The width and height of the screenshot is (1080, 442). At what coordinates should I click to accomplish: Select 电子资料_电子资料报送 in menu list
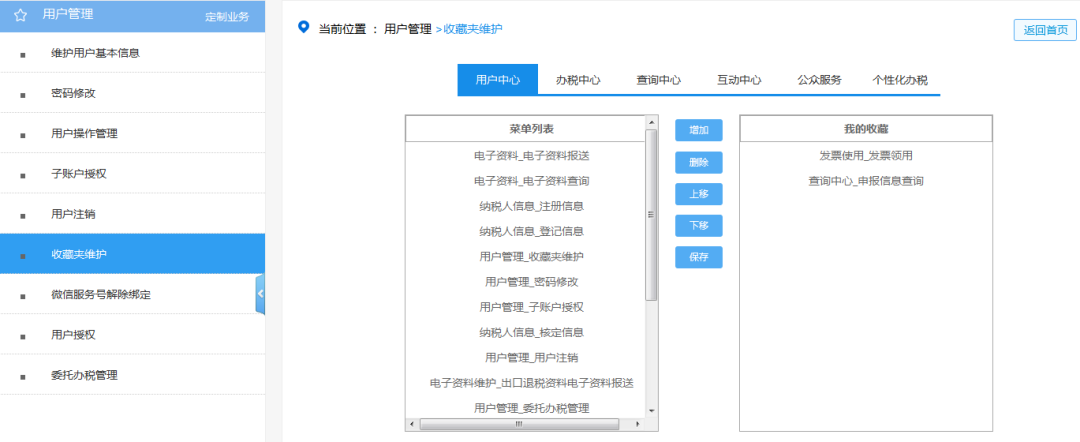click(532, 156)
